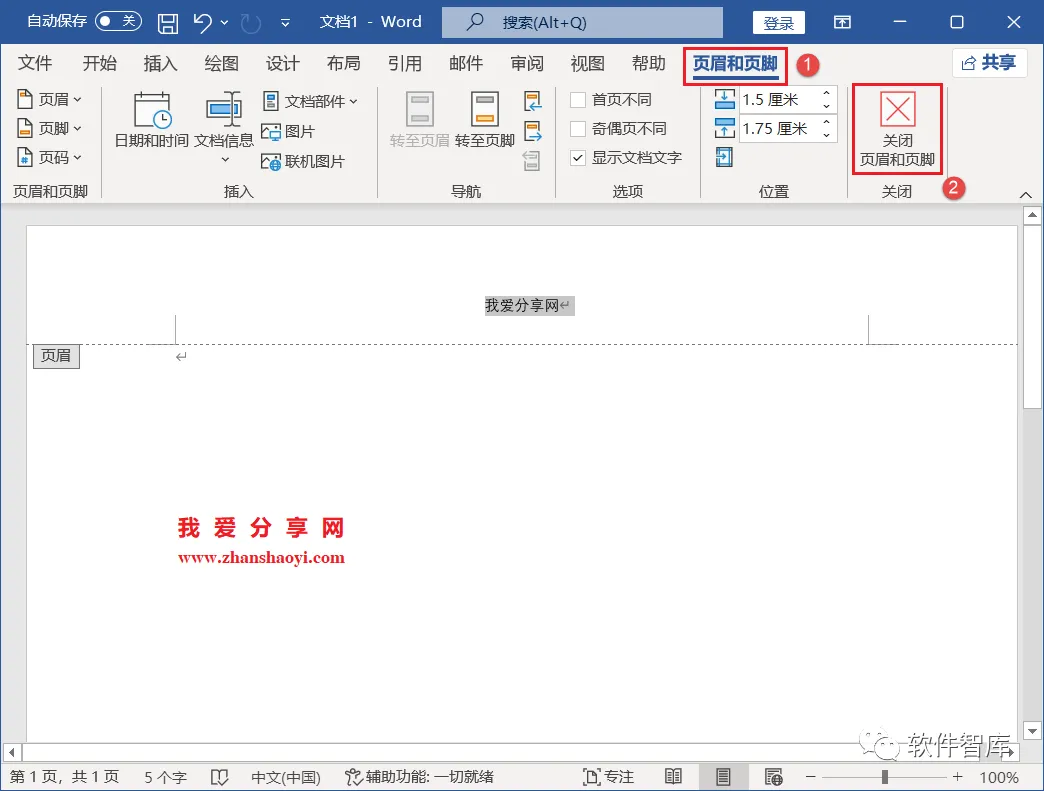
Task: Open the 绘图 tab
Action: (222, 63)
